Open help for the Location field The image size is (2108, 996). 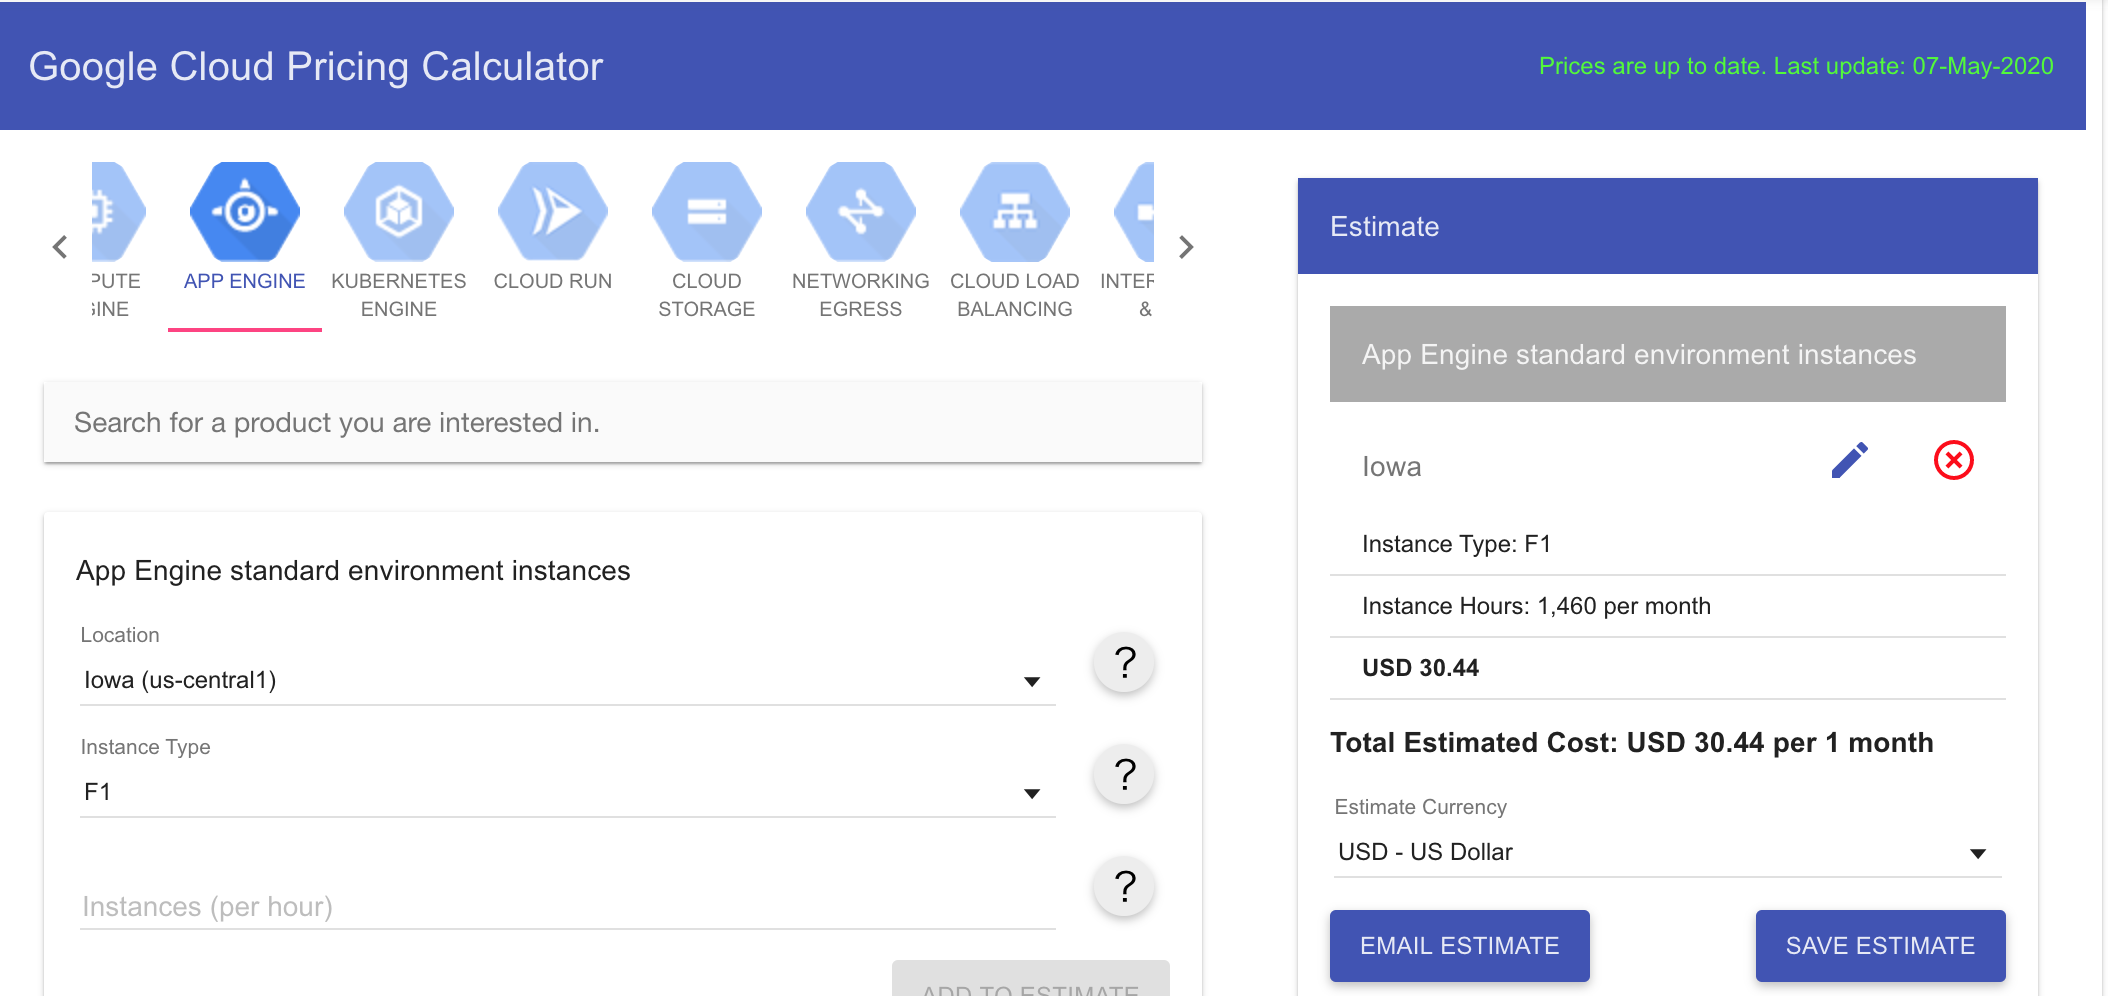pyautogui.click(x=1125, y=663)
